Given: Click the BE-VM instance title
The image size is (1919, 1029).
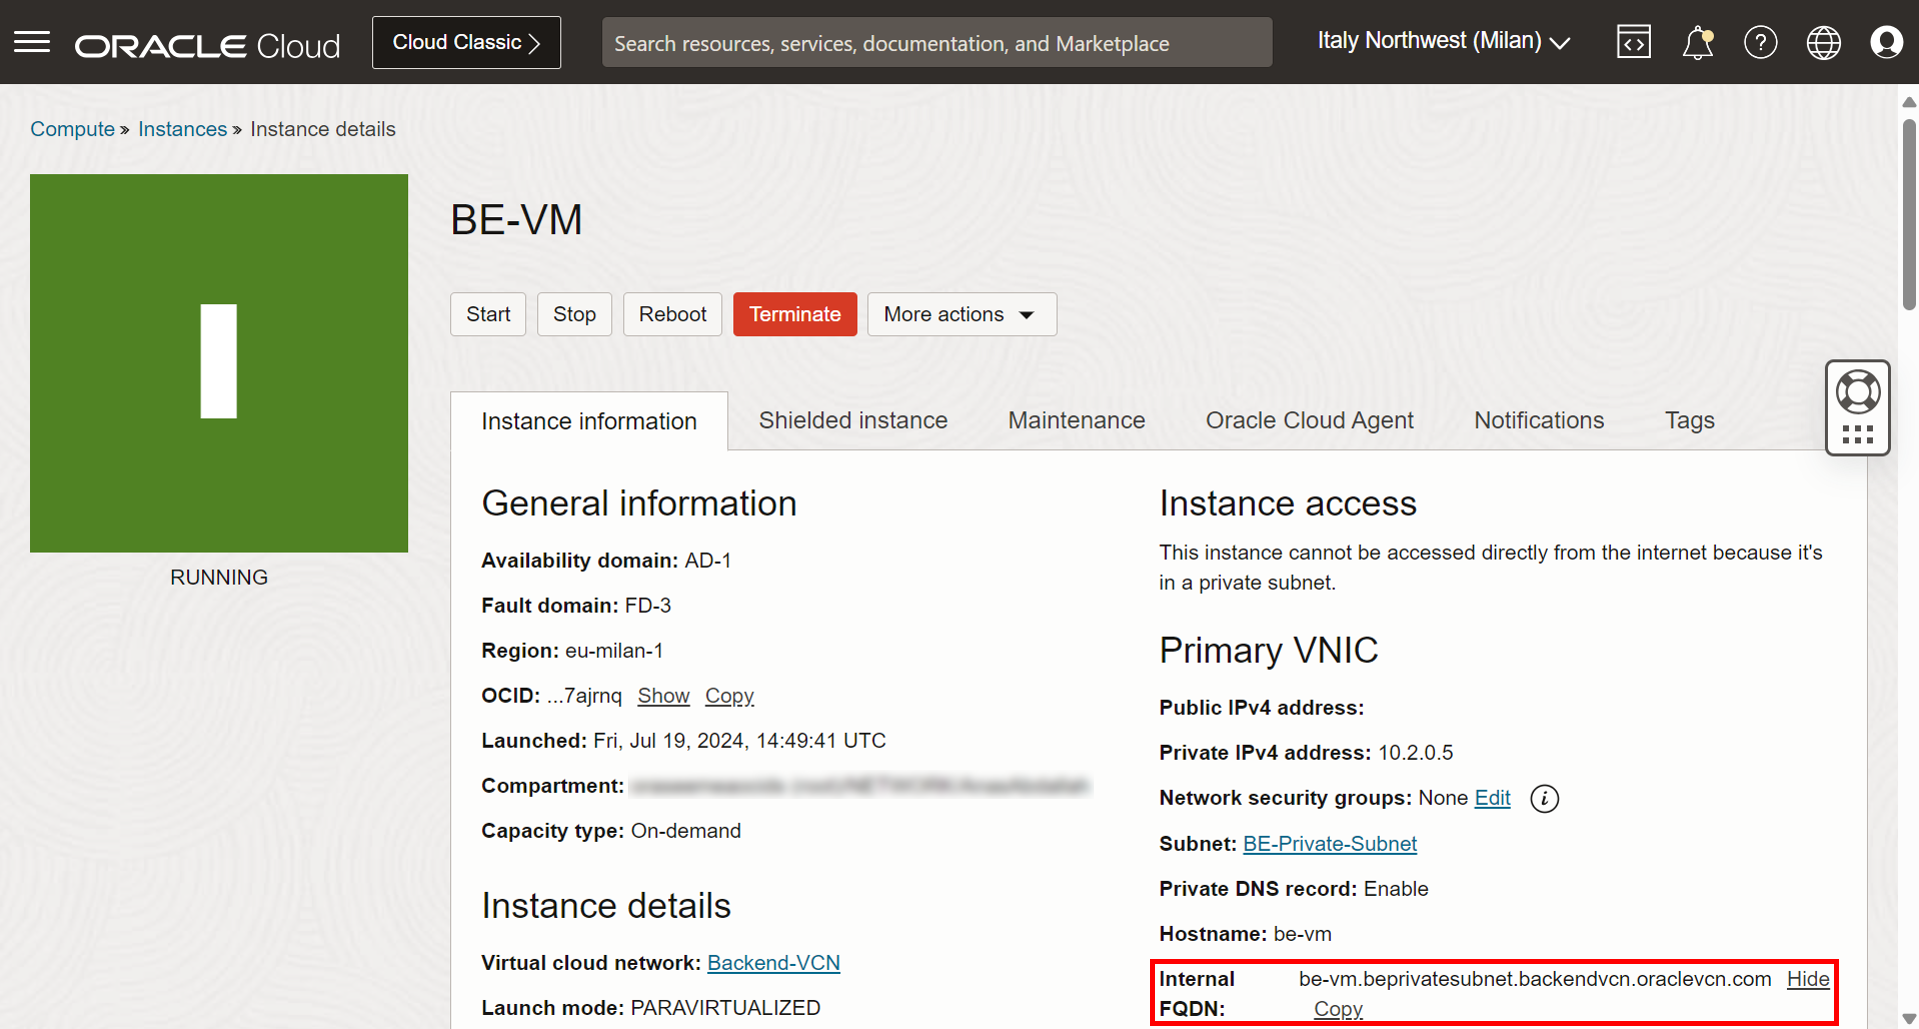Looking at the screenshot, I should pos(516,219).
